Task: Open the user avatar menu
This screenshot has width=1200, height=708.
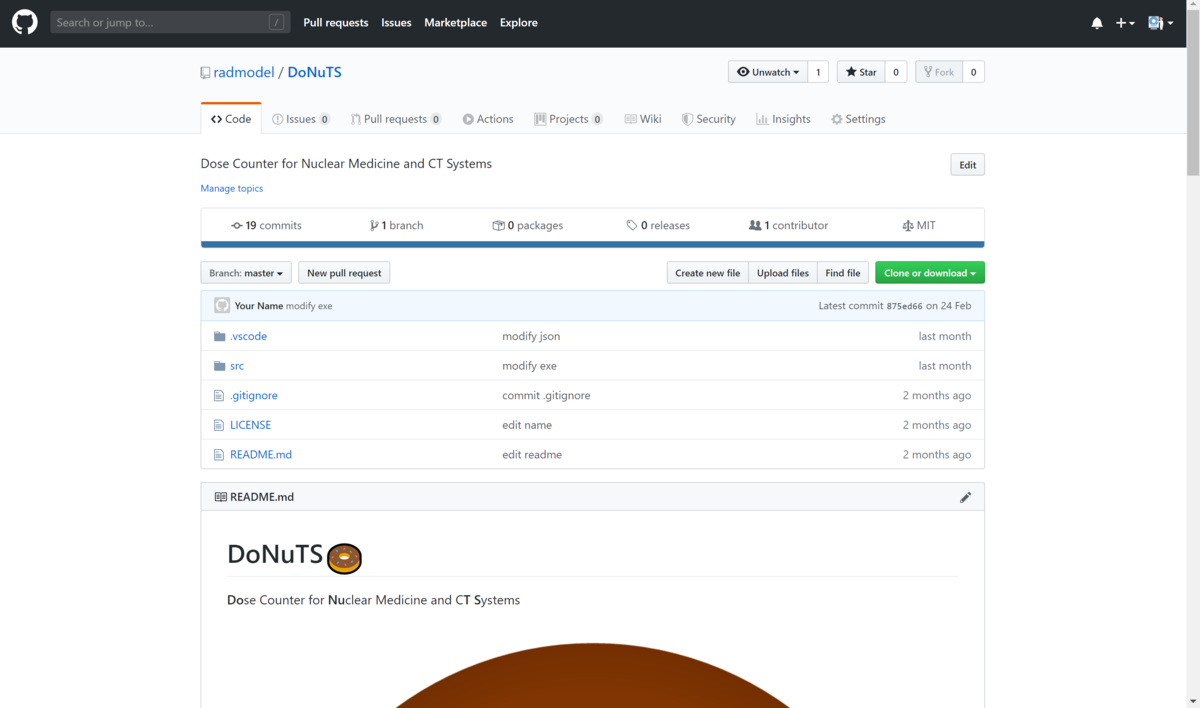Action: point(1161,23)
